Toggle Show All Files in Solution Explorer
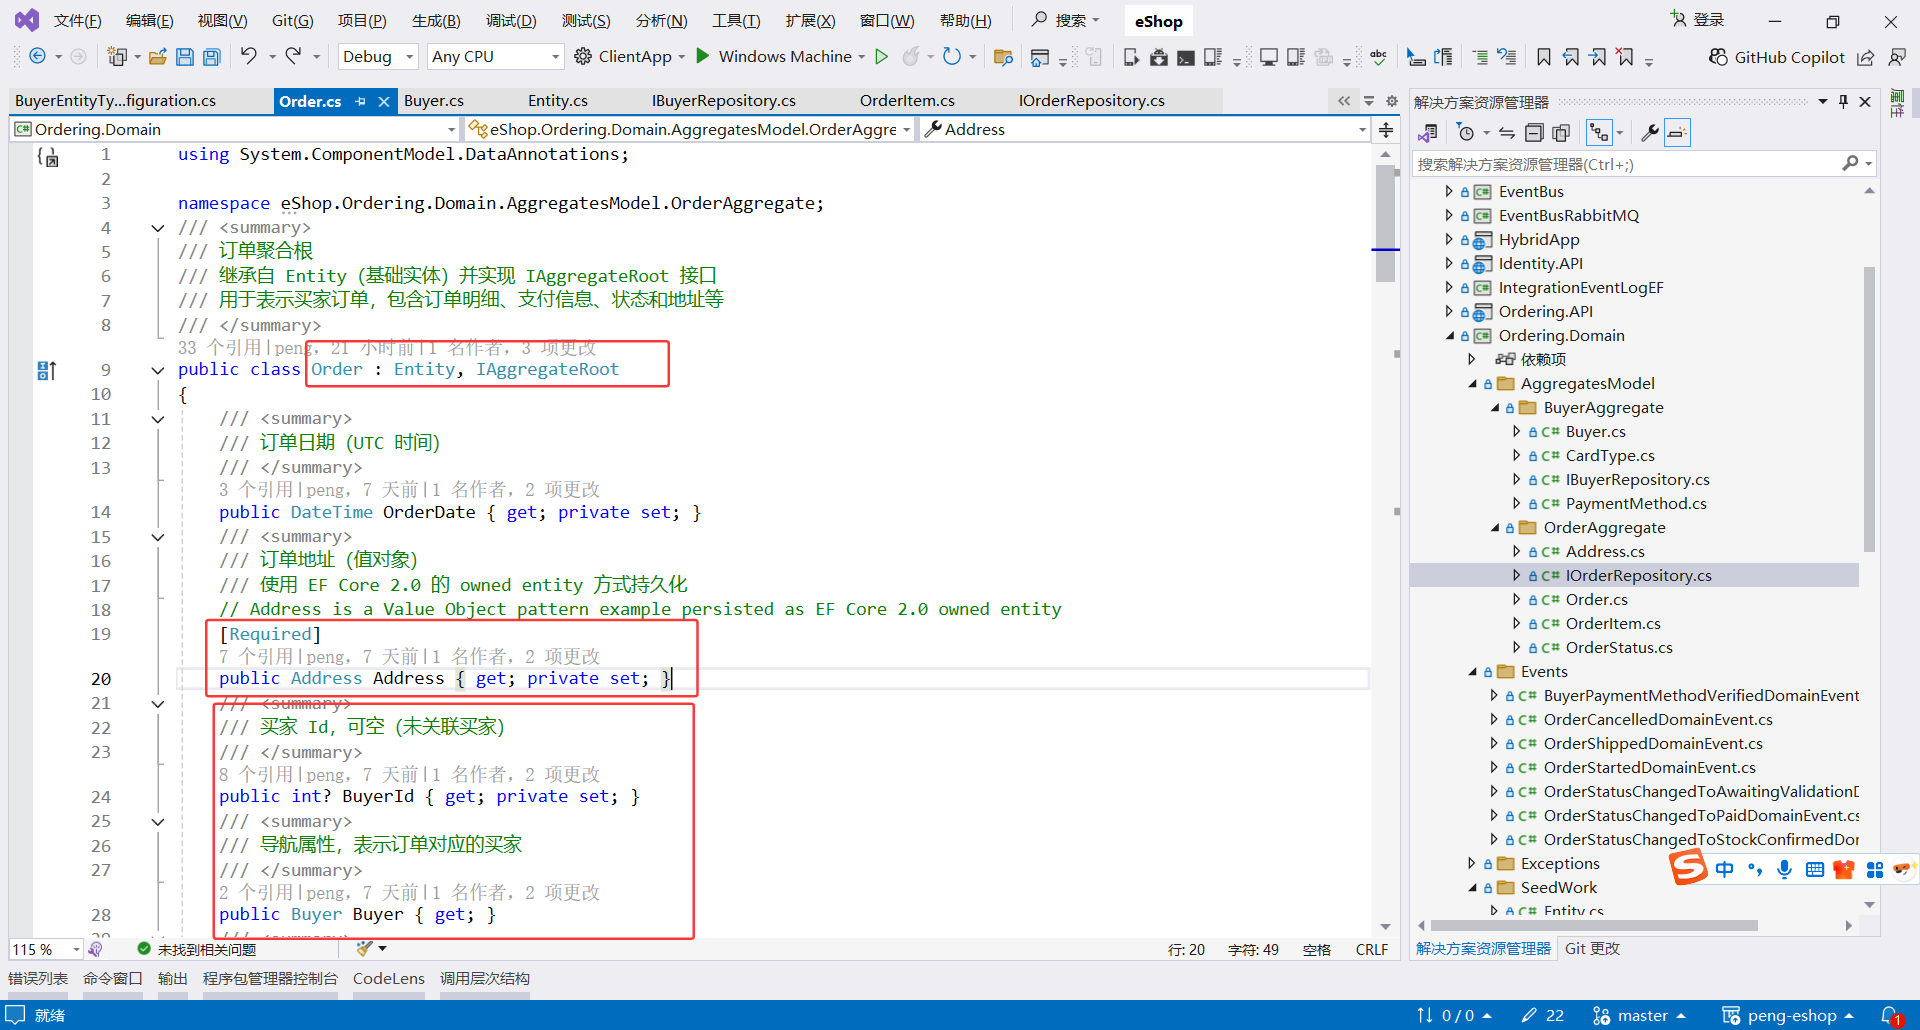This screenshot has width=1920, height=1030. [1561, 132]
